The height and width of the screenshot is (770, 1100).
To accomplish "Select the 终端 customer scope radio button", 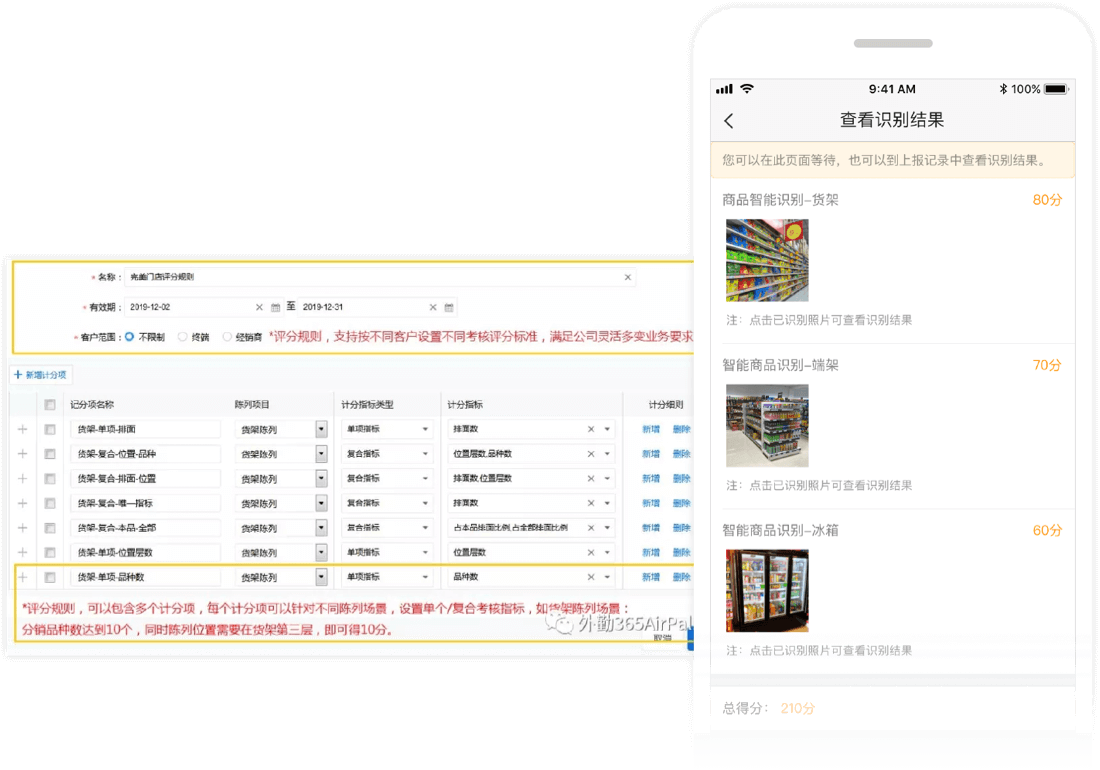I will [x=182, y=337].
